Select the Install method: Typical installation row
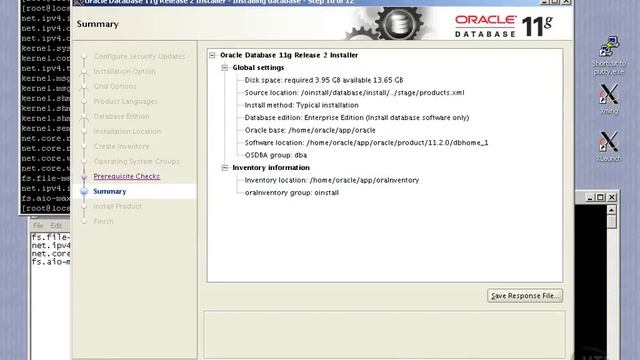 pyautogui.click(x=301, y=105)
